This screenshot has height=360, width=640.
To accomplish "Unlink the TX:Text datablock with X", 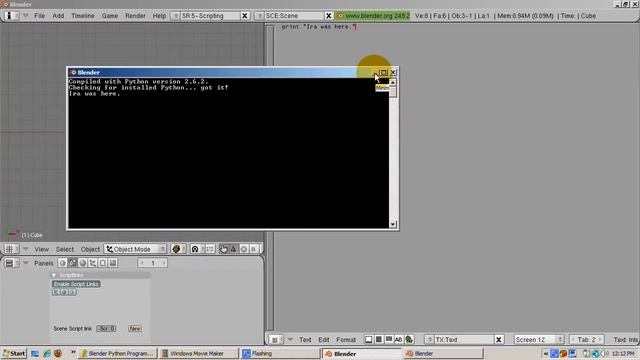I will tap(498, 340).
